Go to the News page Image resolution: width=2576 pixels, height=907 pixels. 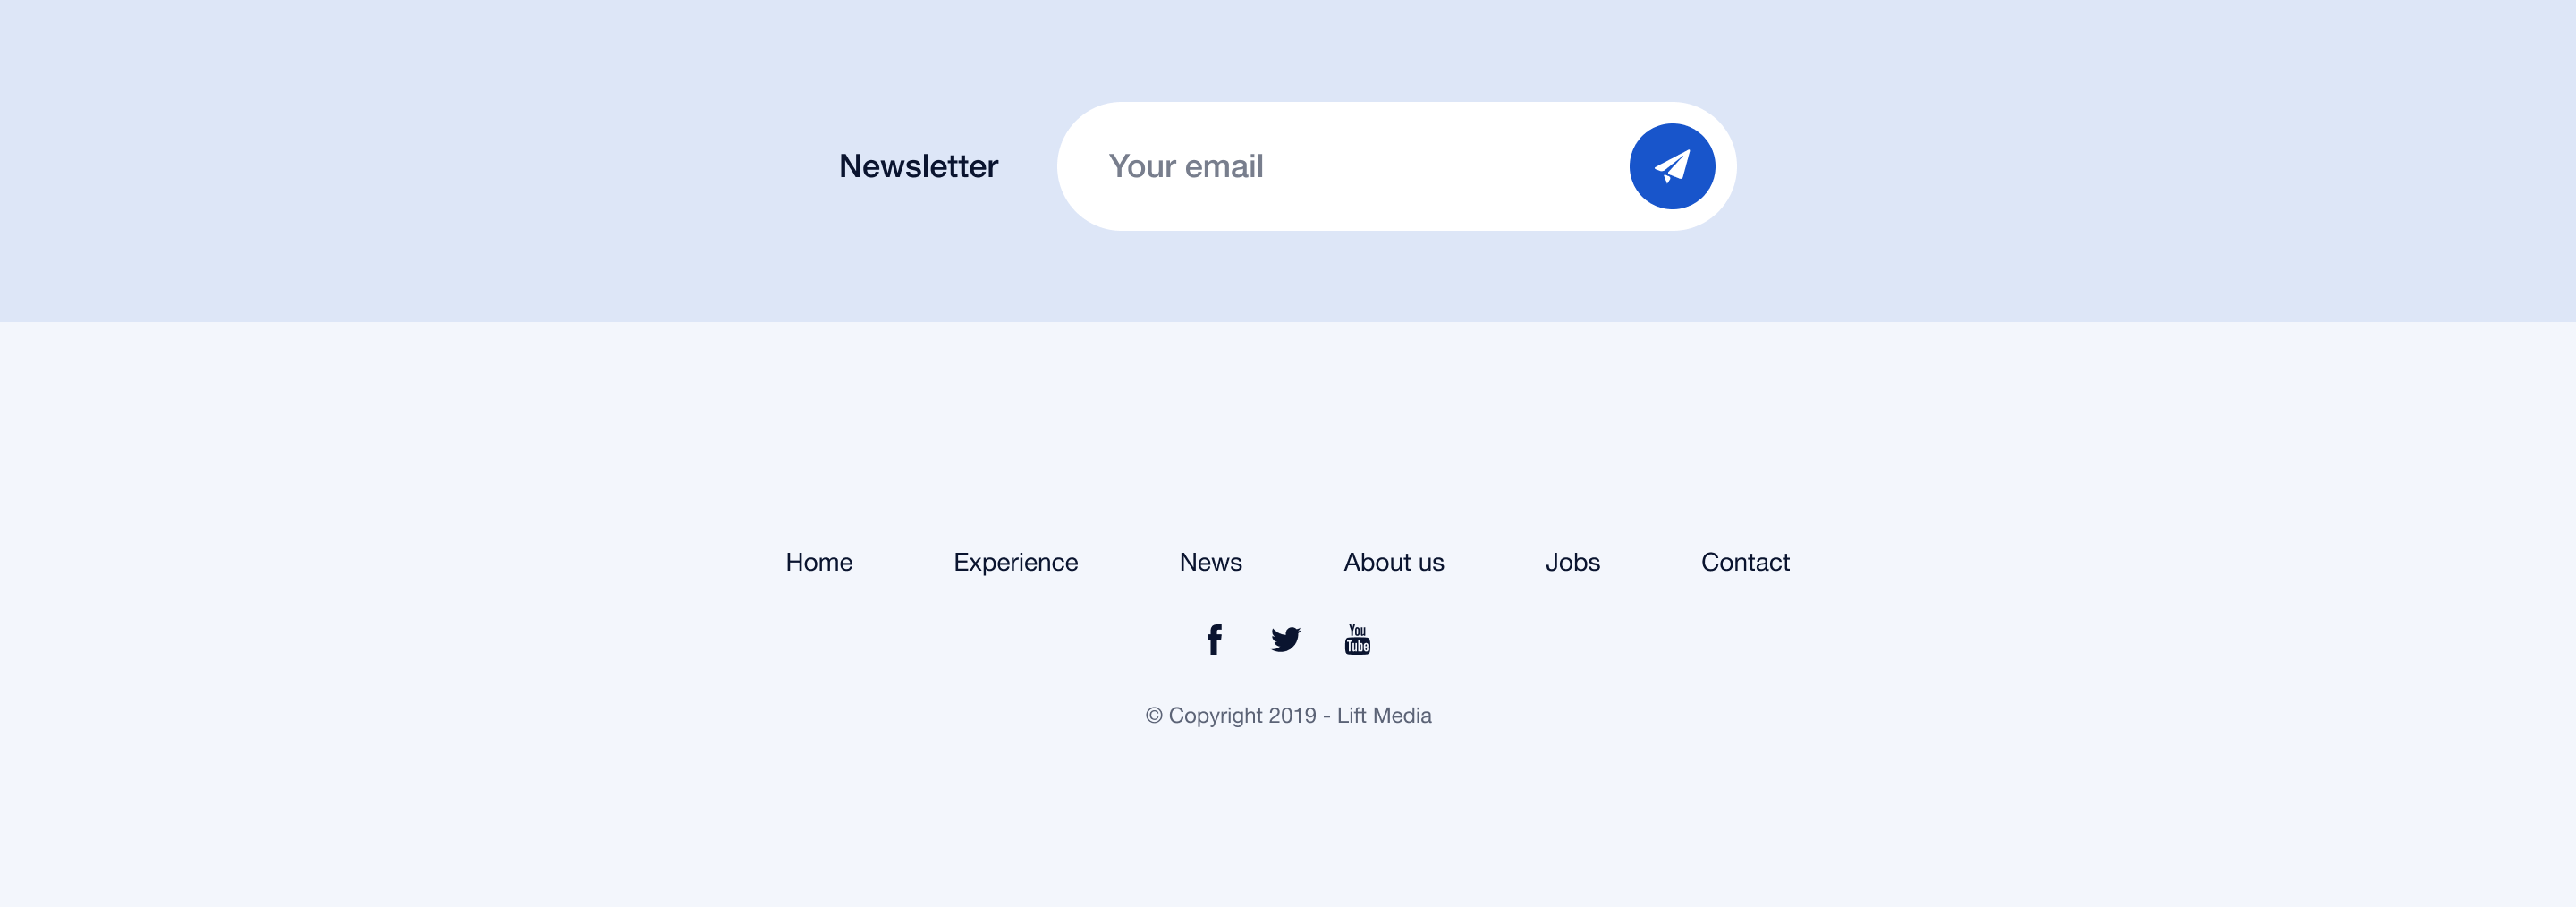(x=1210, y=562)
